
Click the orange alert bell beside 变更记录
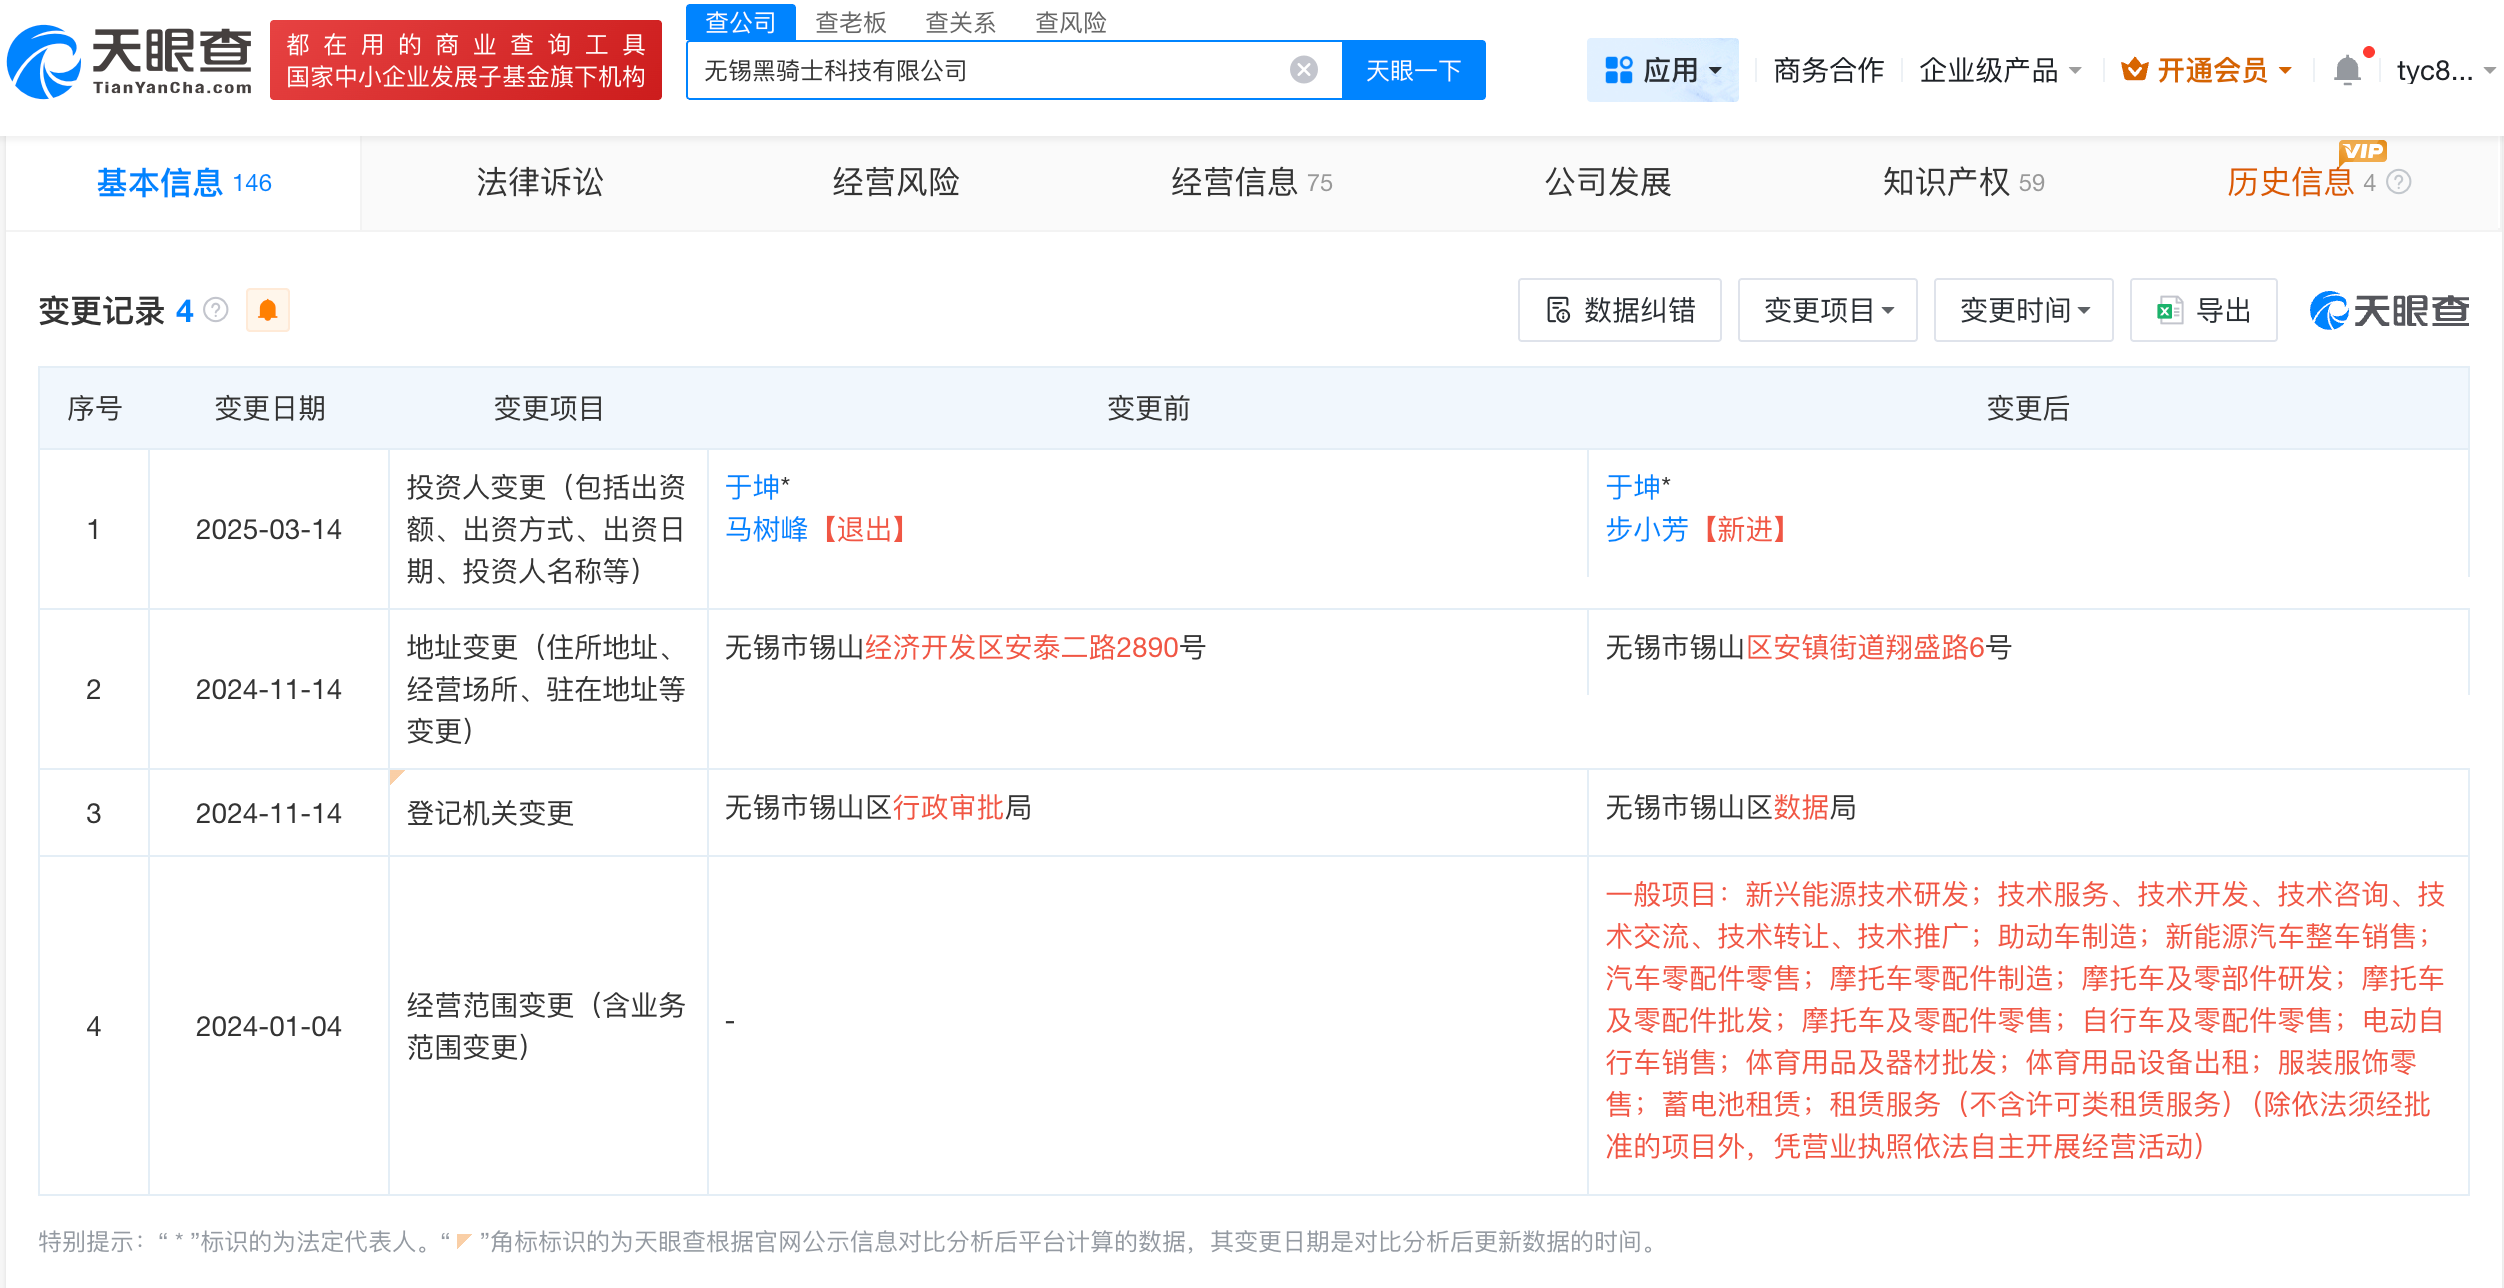(267, 311)
